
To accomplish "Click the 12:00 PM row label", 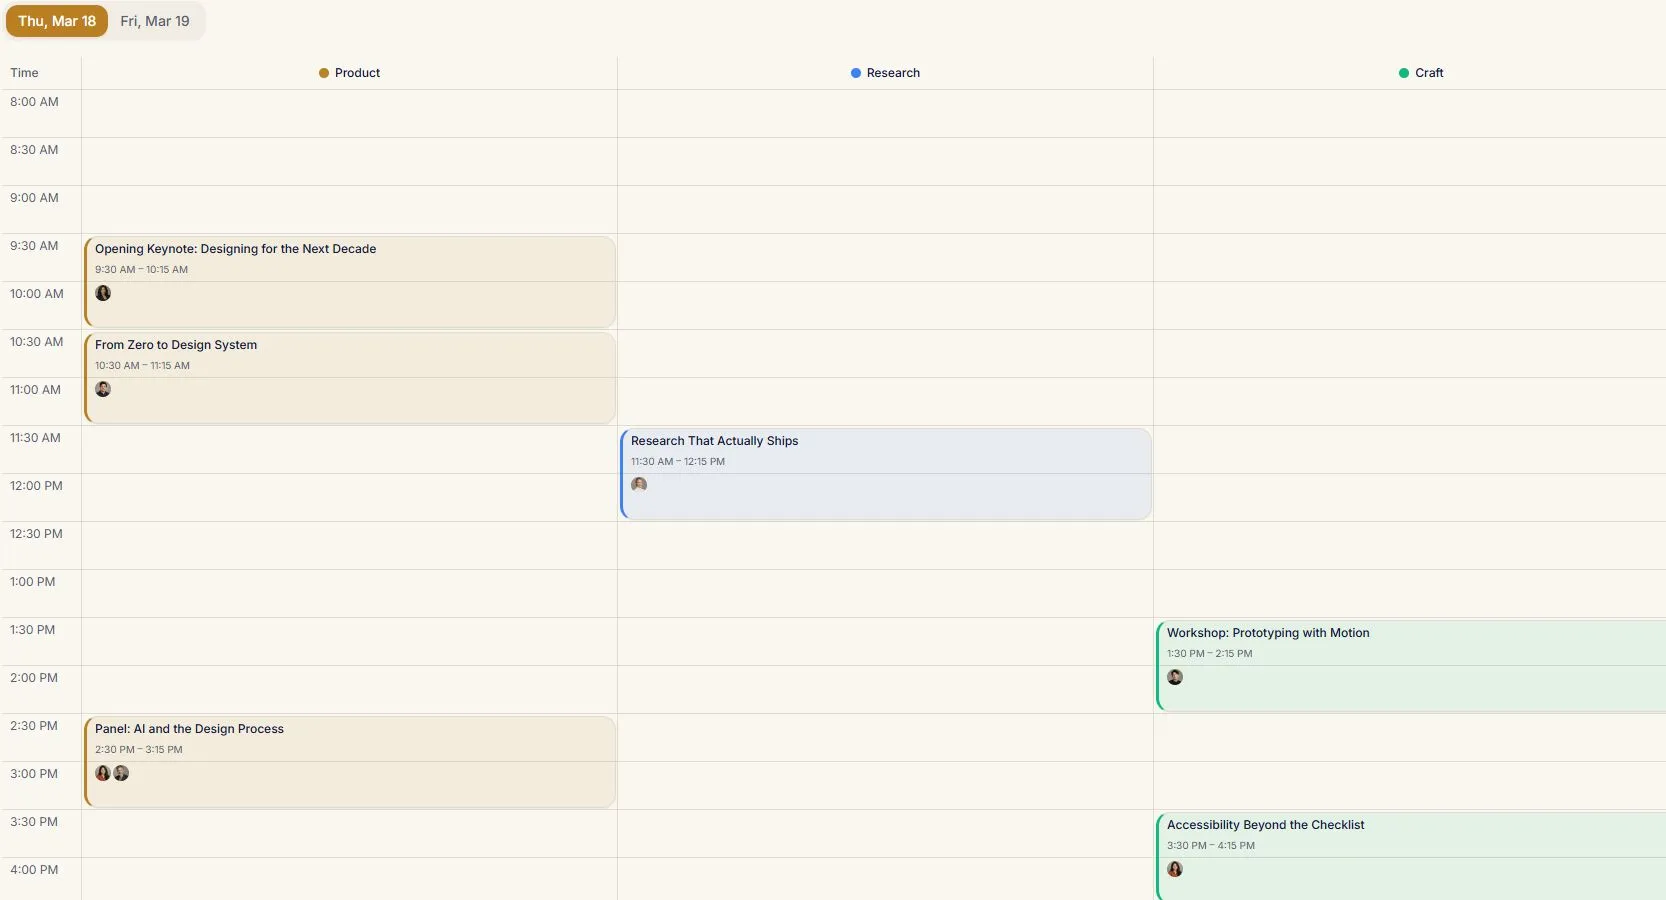I will point(36,486).
